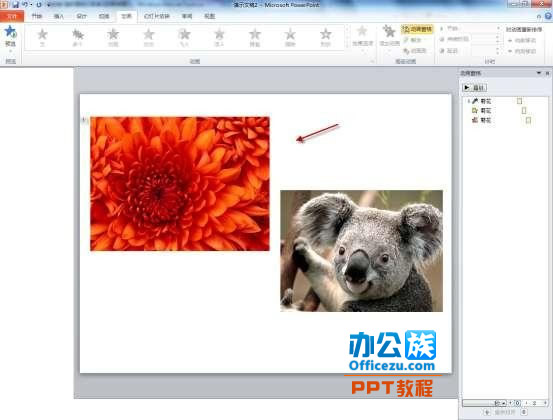Open the Undo history dropdown arrow
The image size is (553, 420).
[x=31, y=5]
